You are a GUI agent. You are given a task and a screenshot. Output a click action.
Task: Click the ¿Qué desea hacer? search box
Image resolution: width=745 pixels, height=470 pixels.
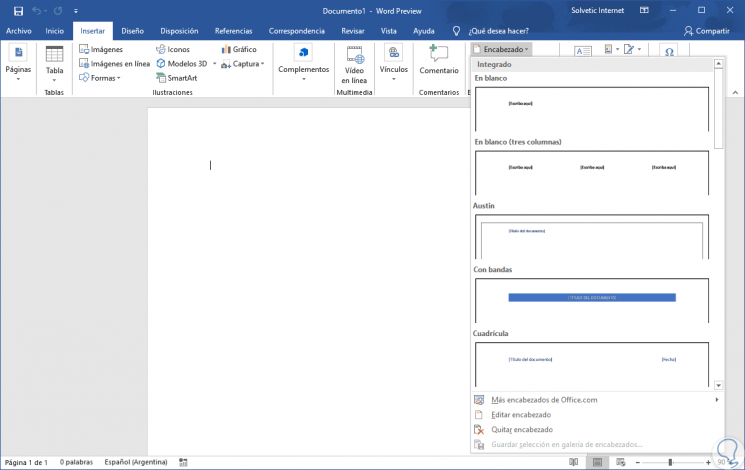[x=498, y=31]
